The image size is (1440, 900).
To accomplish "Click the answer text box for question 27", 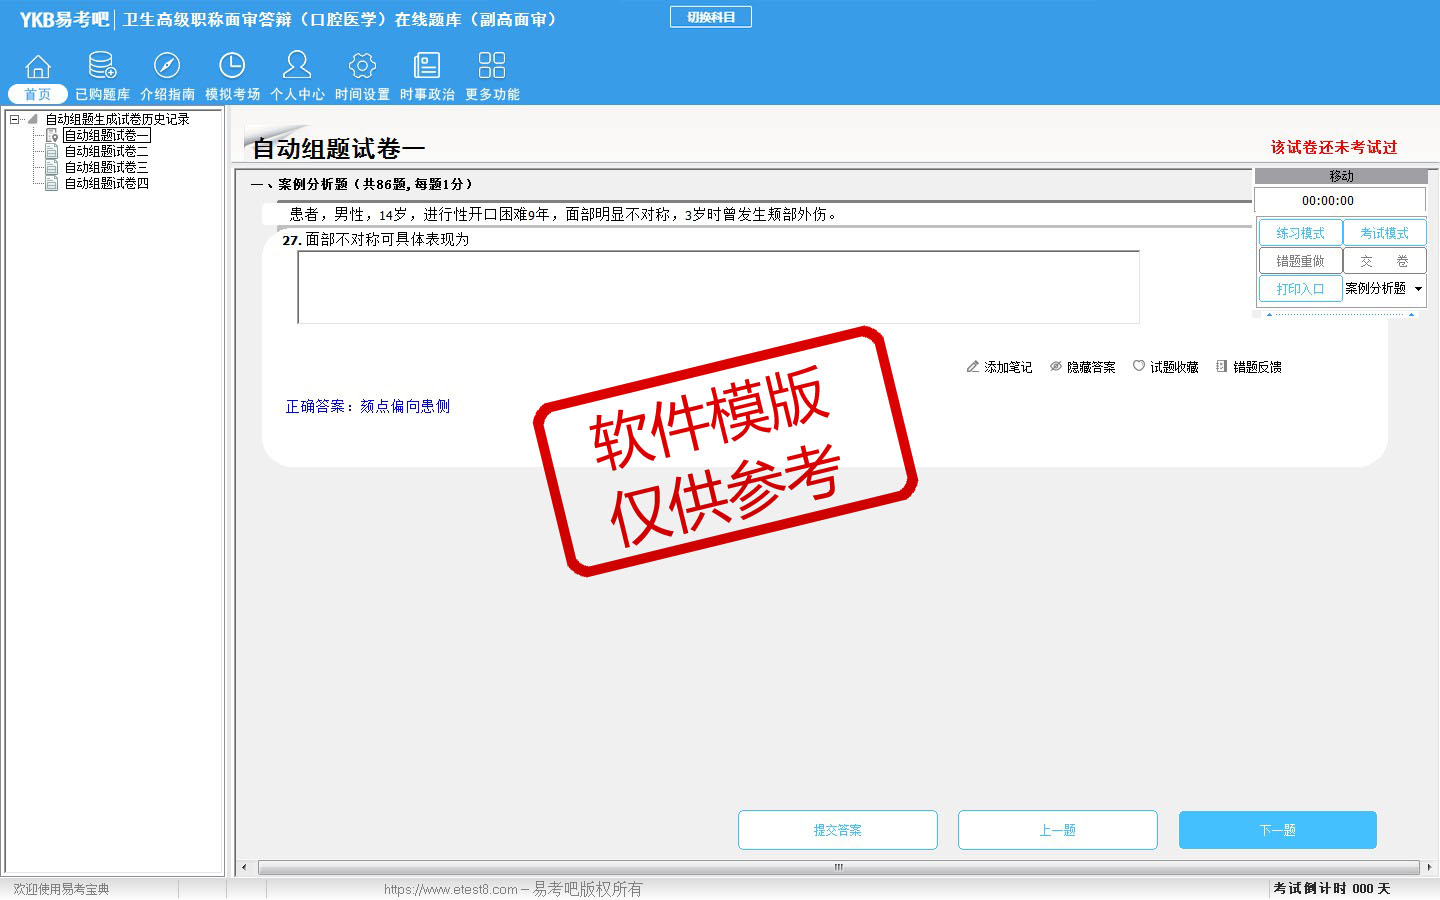I will (x=718, y=287).
